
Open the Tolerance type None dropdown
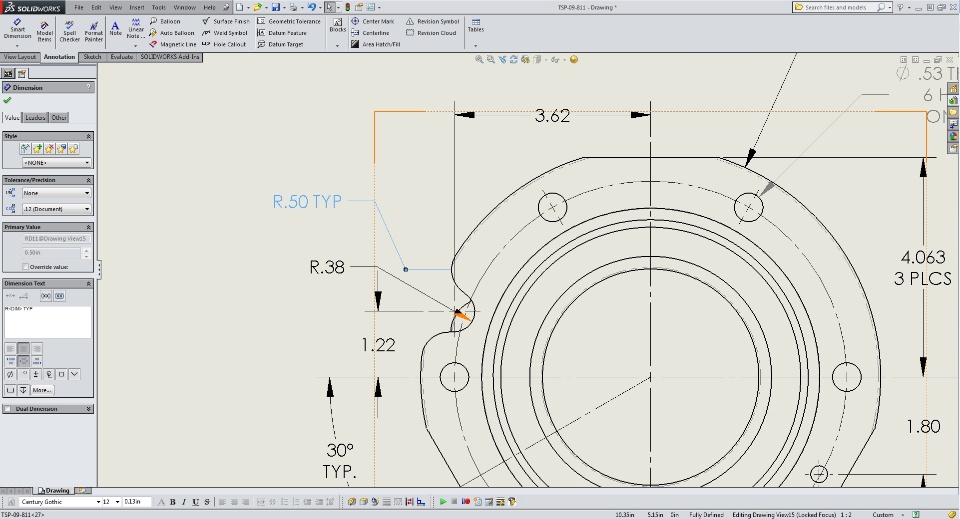[x=56, y=193]
